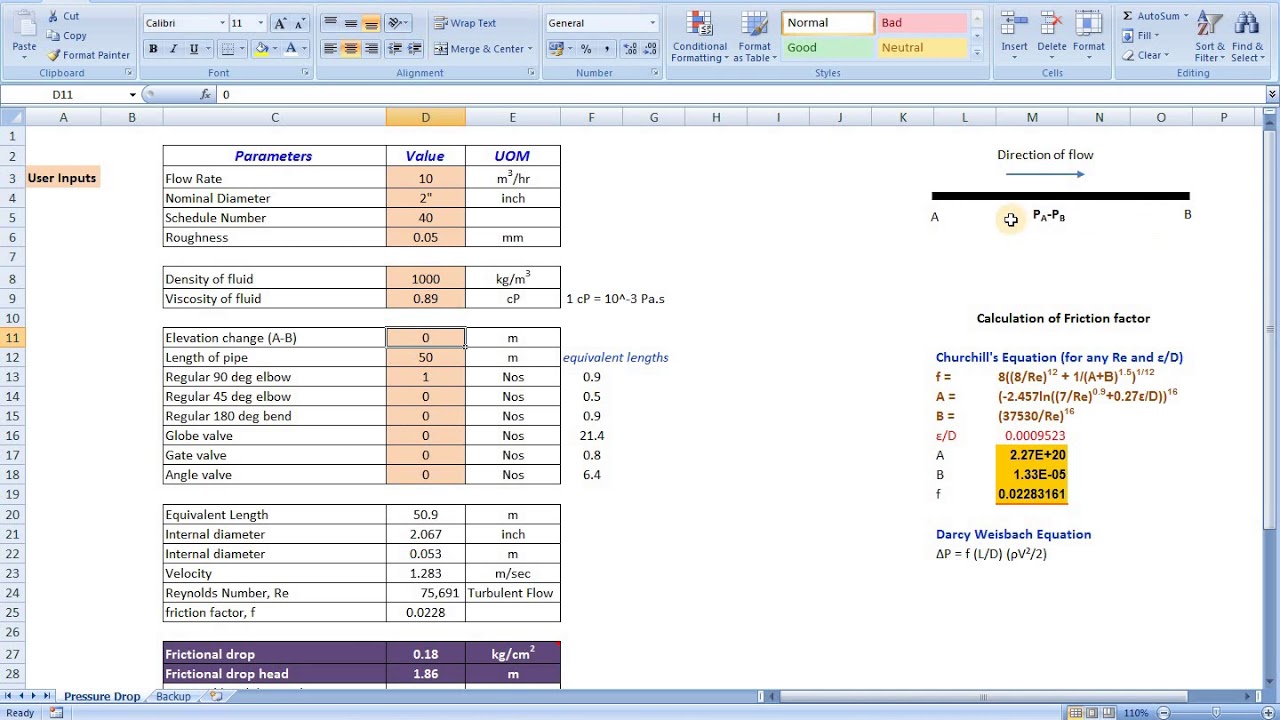Select row 11 header
Viewport: 1280px width, 720px height.
[13, 338]
